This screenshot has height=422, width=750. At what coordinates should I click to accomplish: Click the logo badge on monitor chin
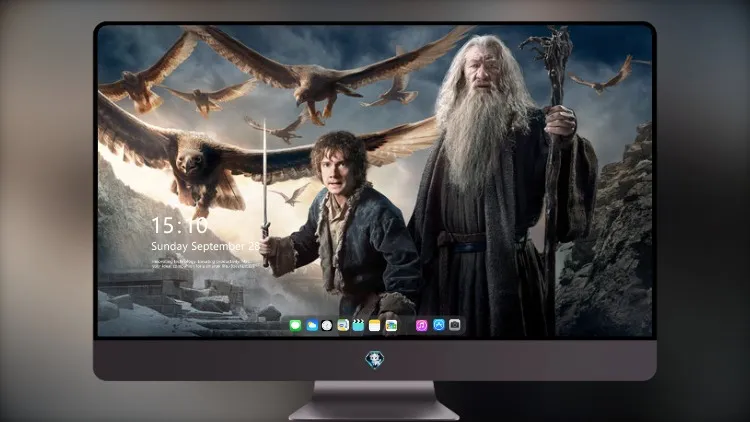375,360
